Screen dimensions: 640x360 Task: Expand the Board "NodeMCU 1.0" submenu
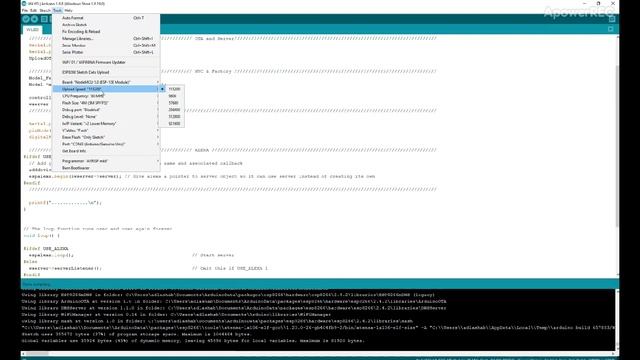coord(106,82)
